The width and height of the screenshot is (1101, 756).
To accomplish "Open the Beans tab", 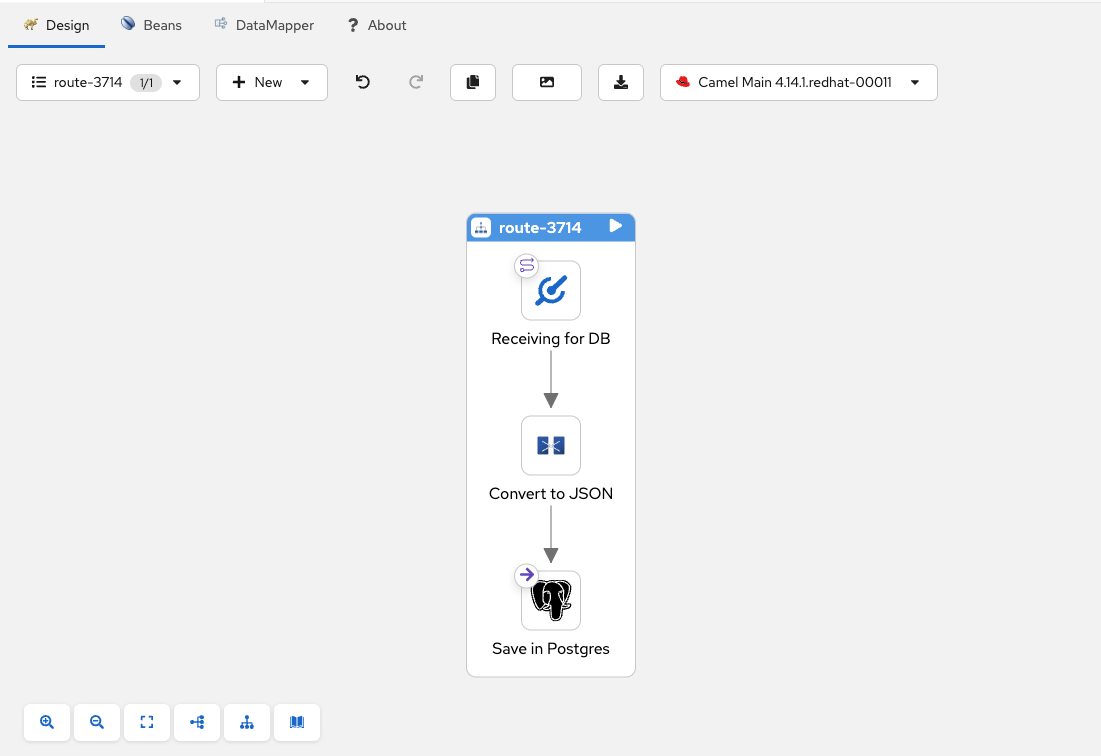I will coord(151,25).
